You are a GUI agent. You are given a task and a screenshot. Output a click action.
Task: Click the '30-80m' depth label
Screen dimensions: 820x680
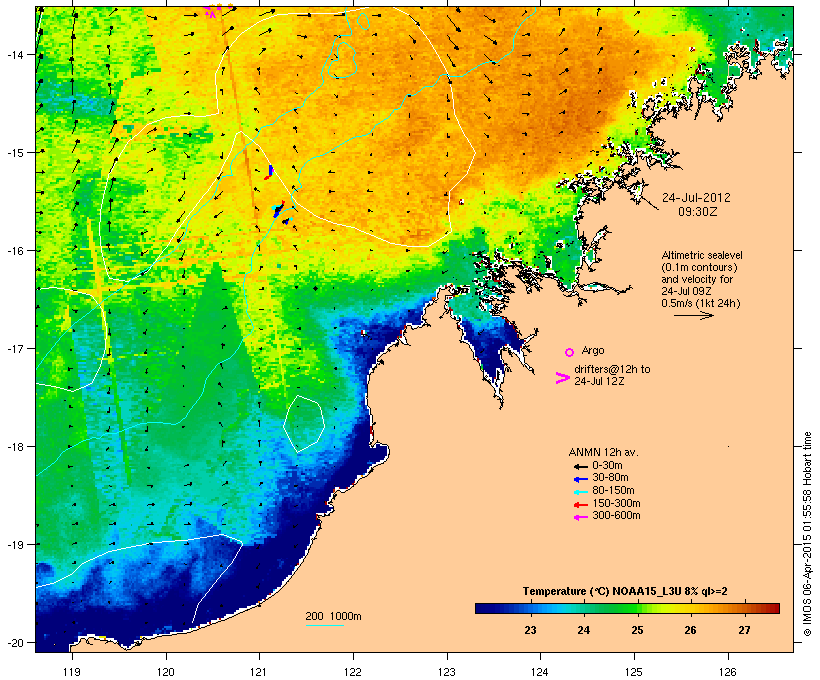pyautogui.click(x=610, y=478)
